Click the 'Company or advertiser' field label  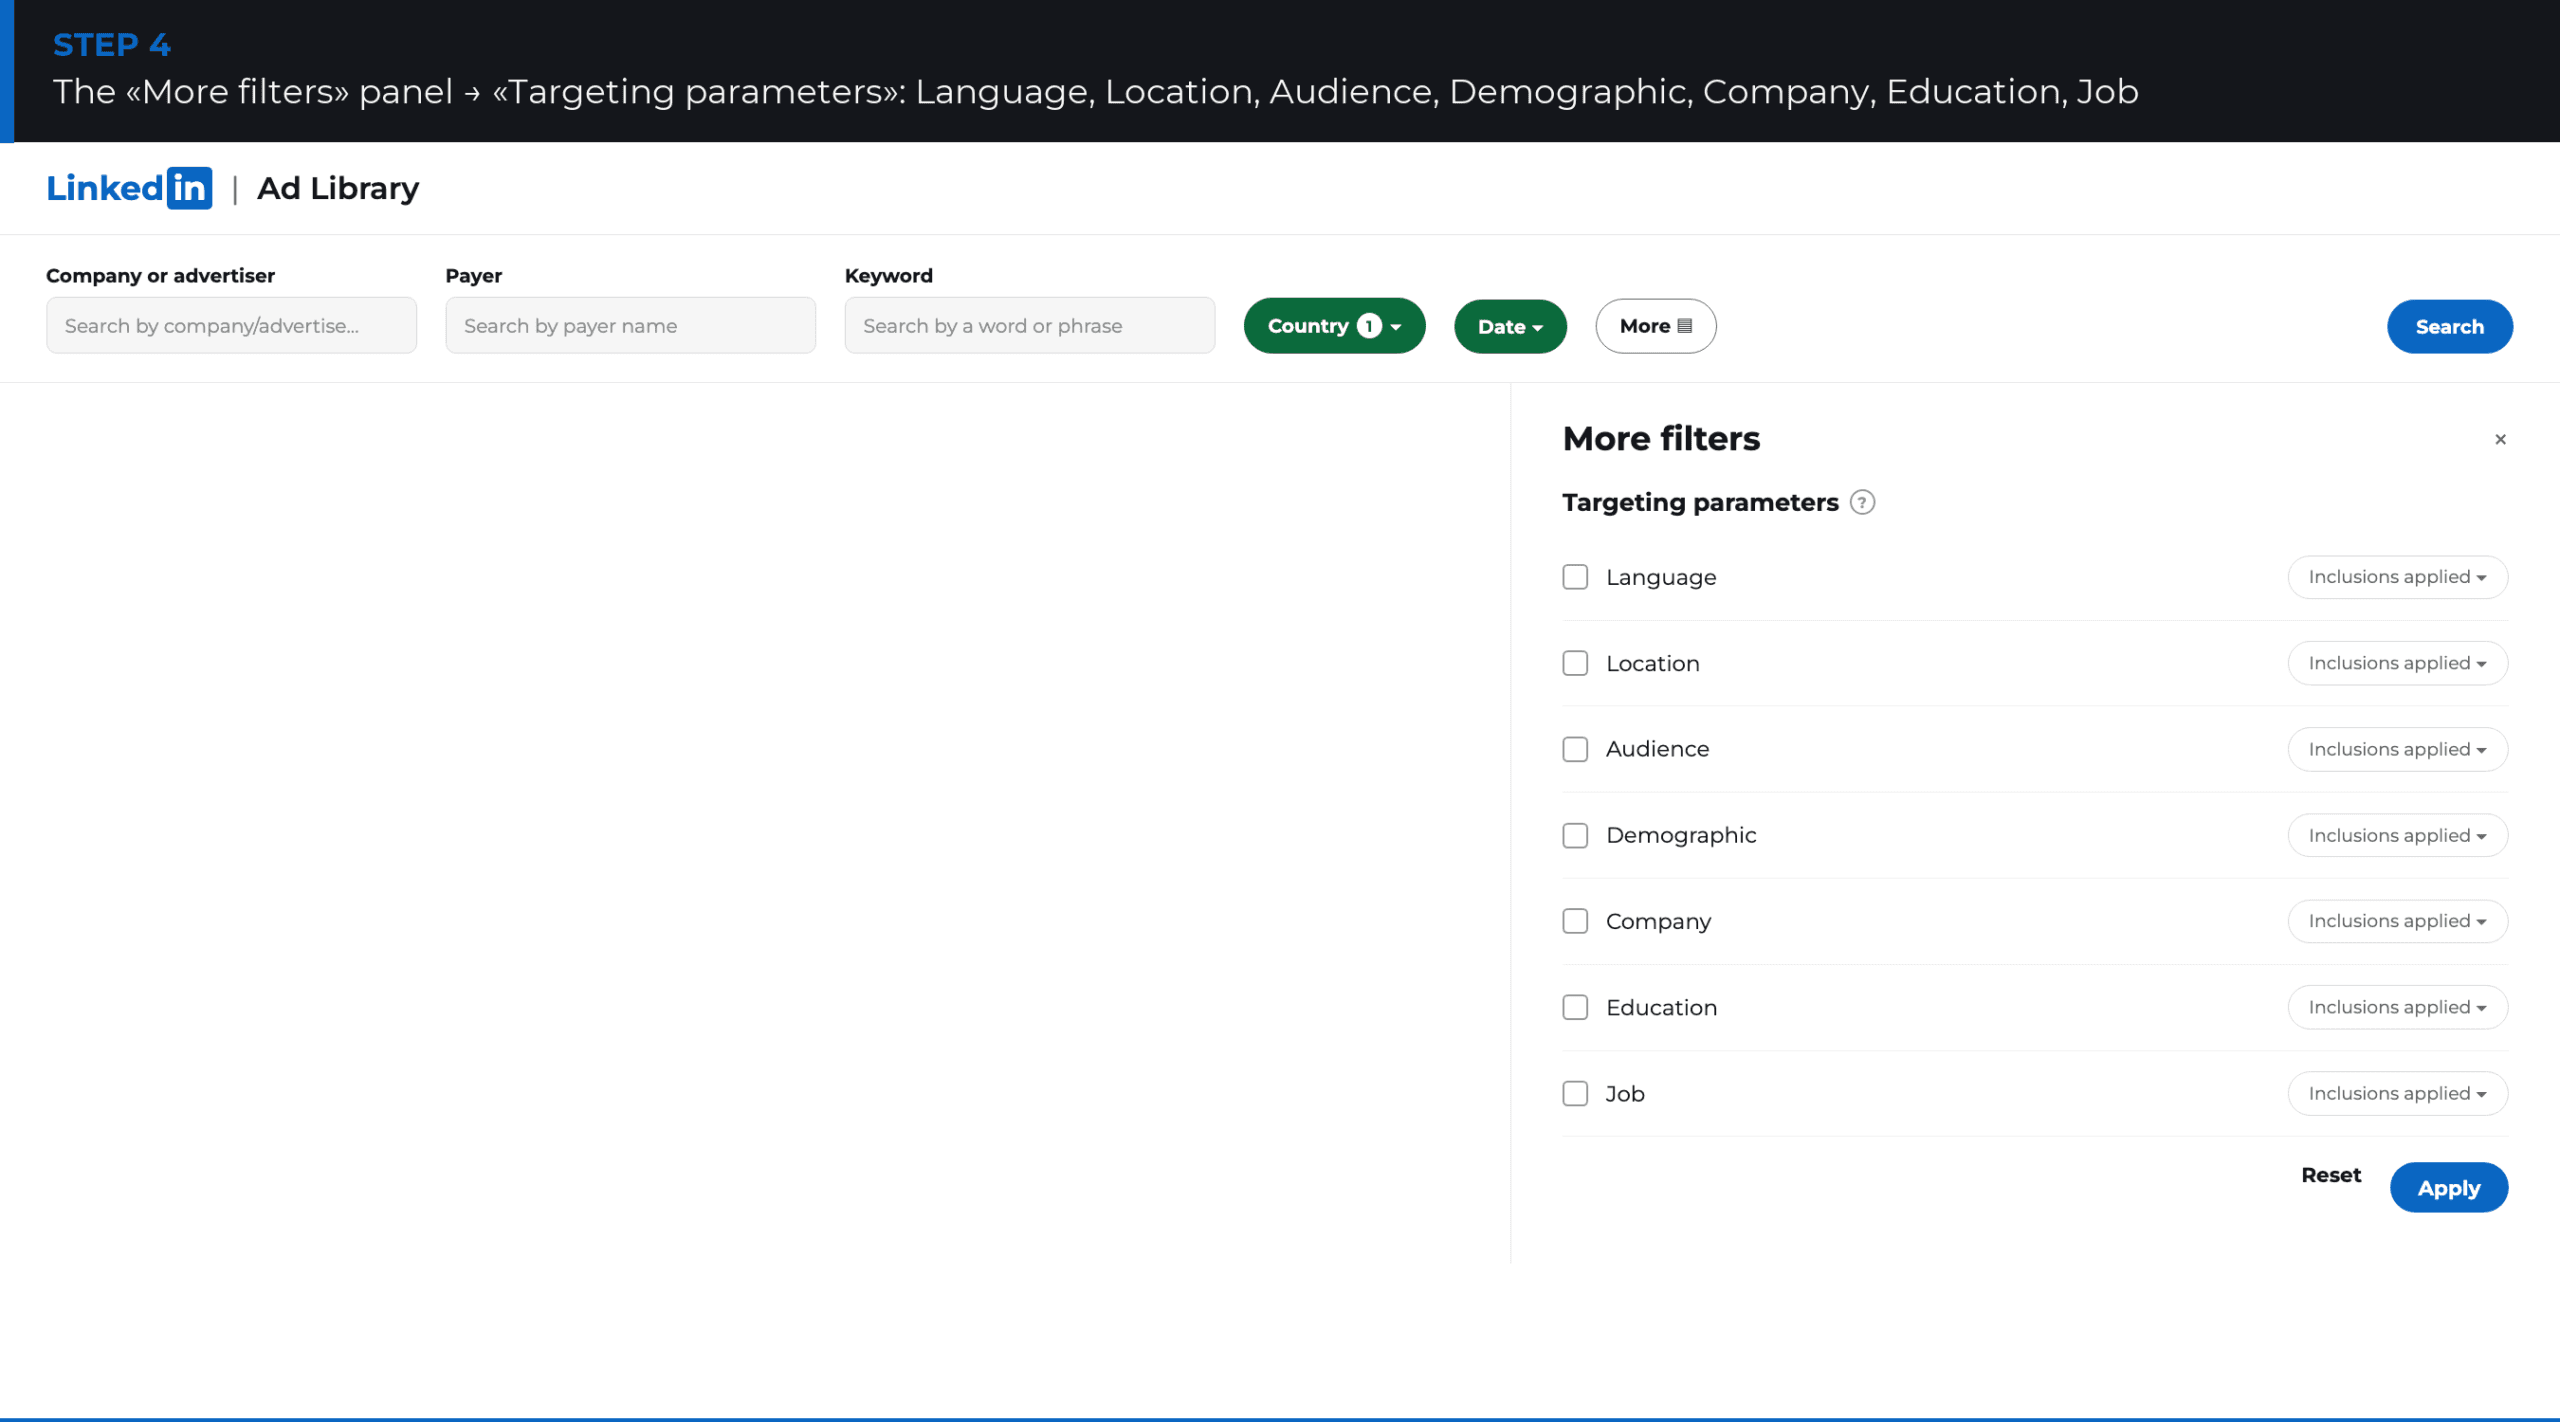click(x=160, y=275)
